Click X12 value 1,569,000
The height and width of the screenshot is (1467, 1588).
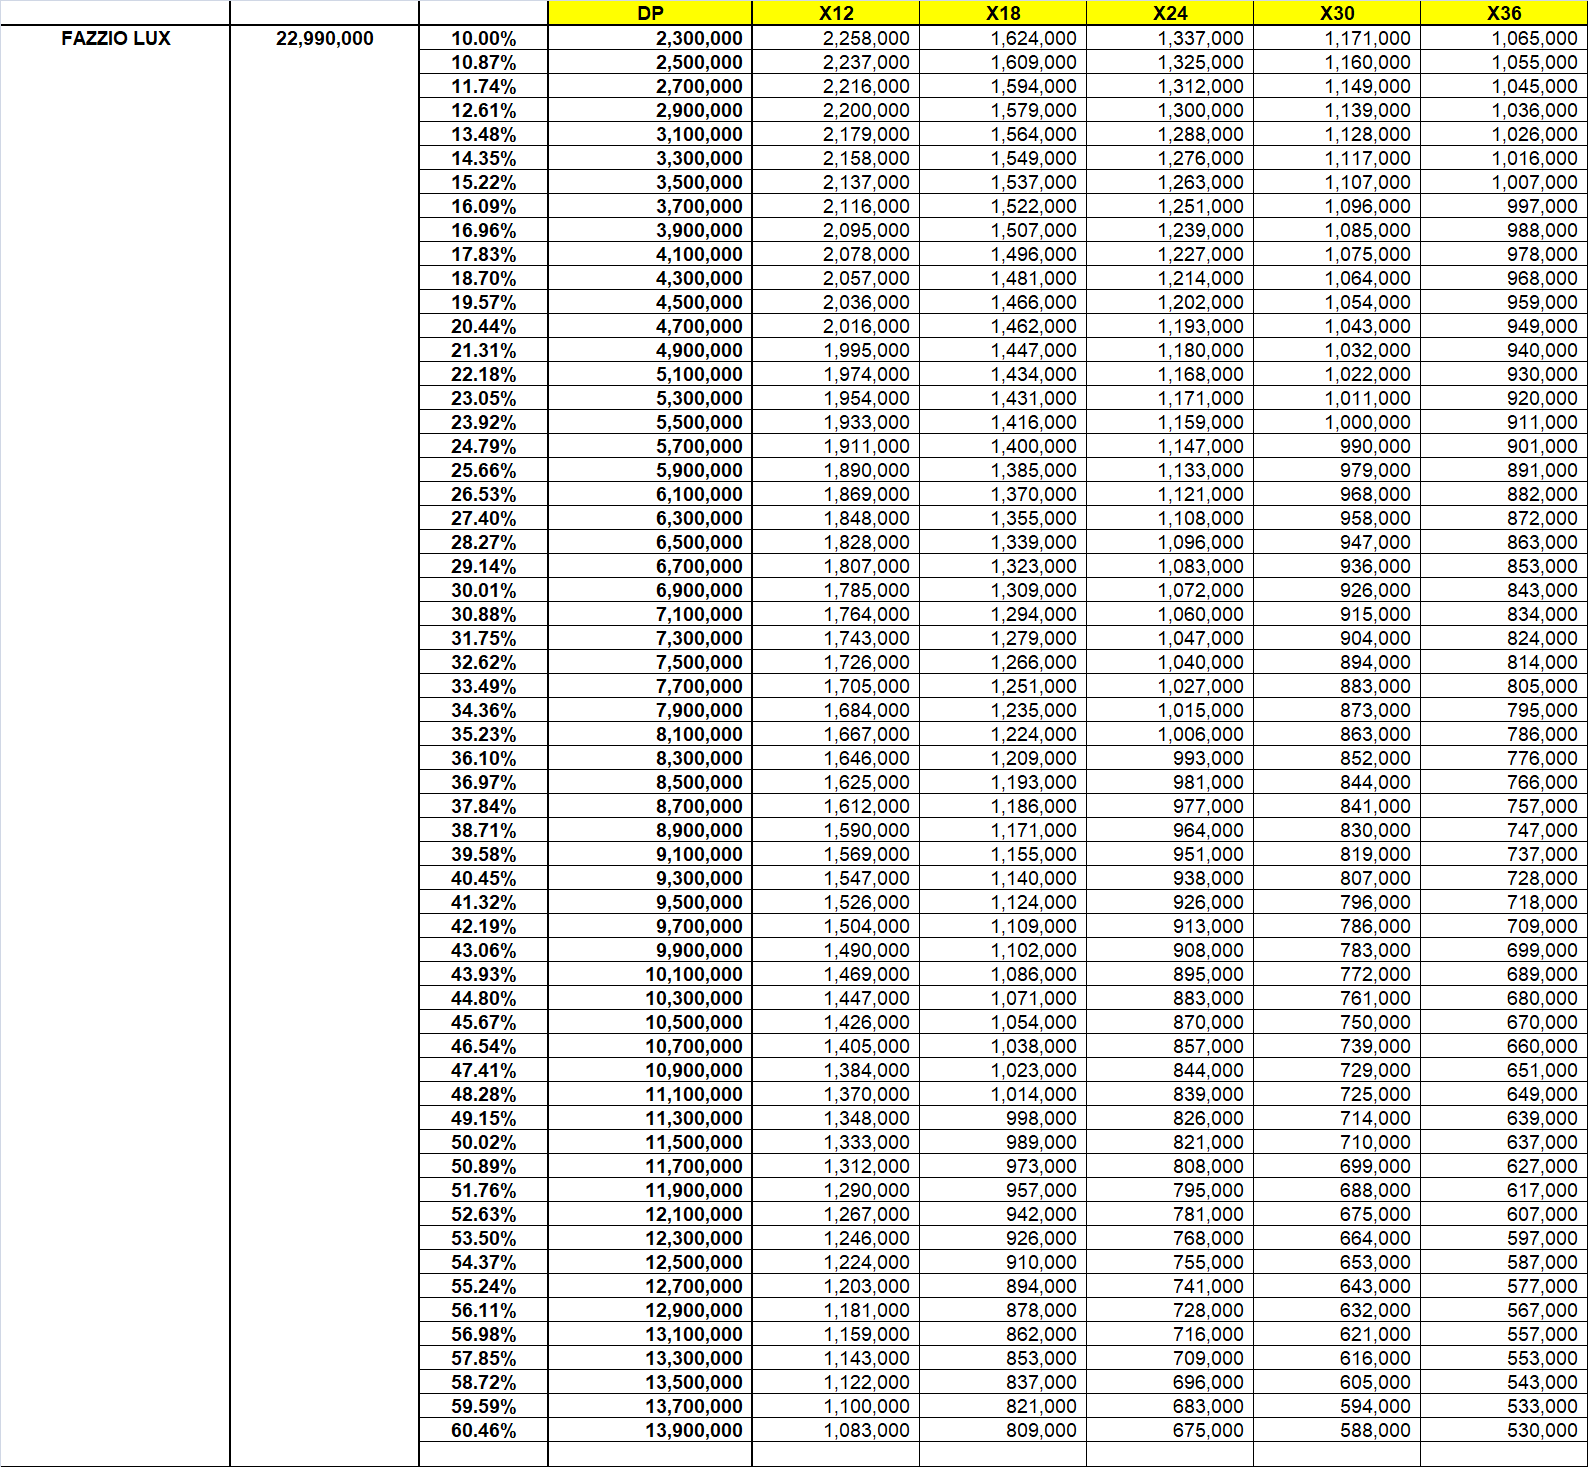coord(836,854)
